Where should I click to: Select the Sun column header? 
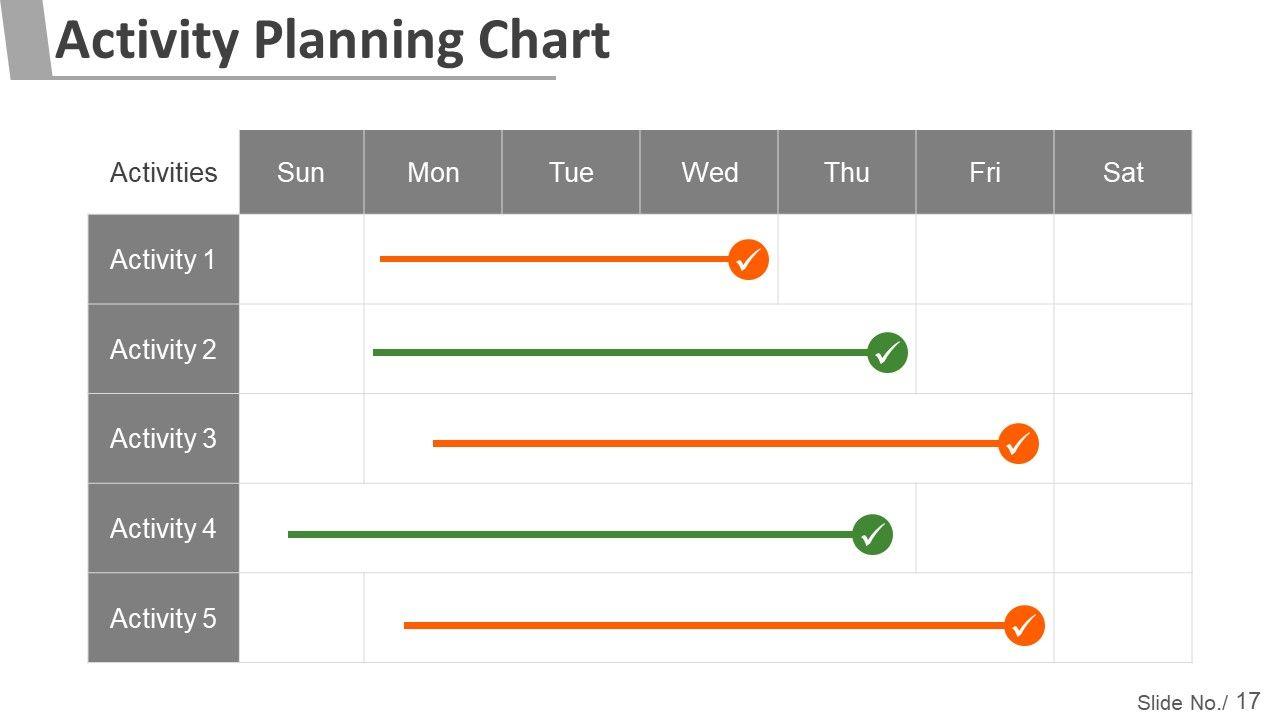(x=301, y=172)
